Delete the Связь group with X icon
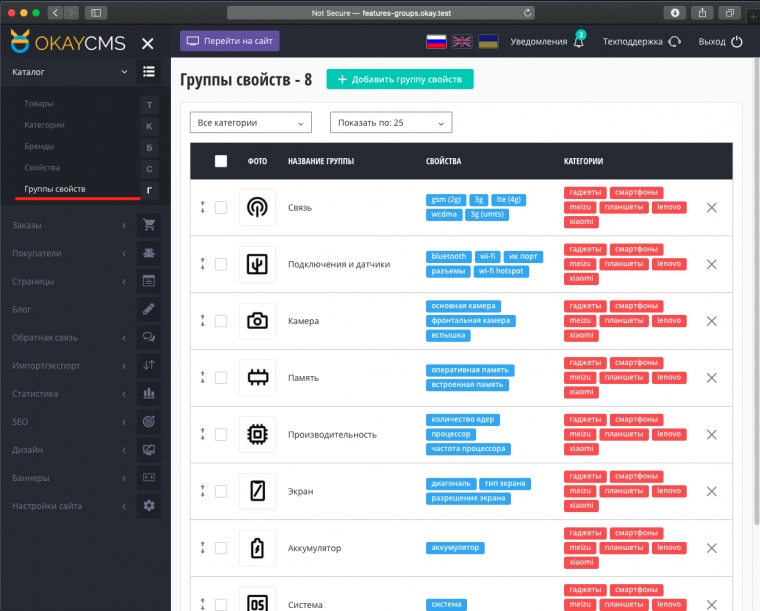 (711, 207)
